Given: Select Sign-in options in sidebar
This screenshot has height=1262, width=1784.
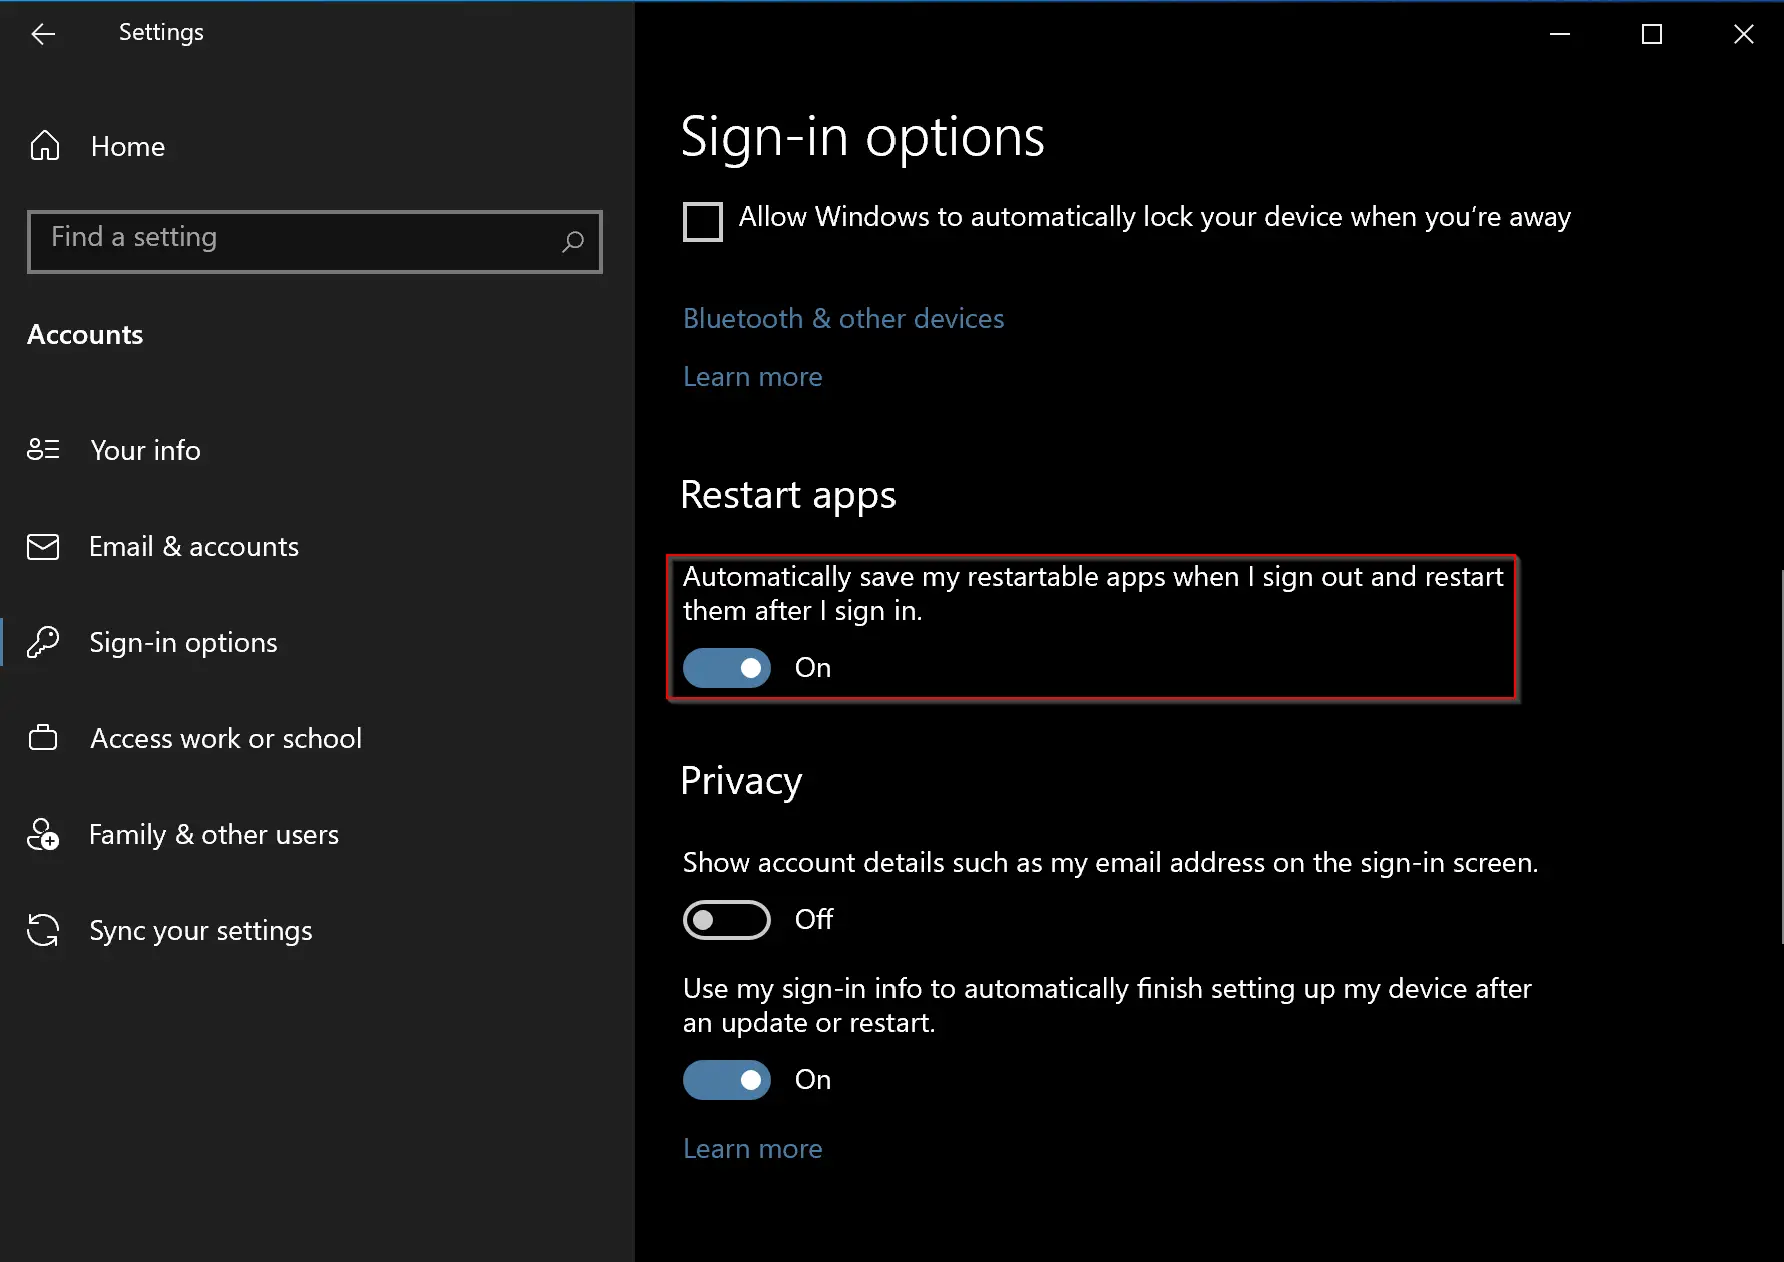Looking at the screenshot, I should tap(183, 642).
